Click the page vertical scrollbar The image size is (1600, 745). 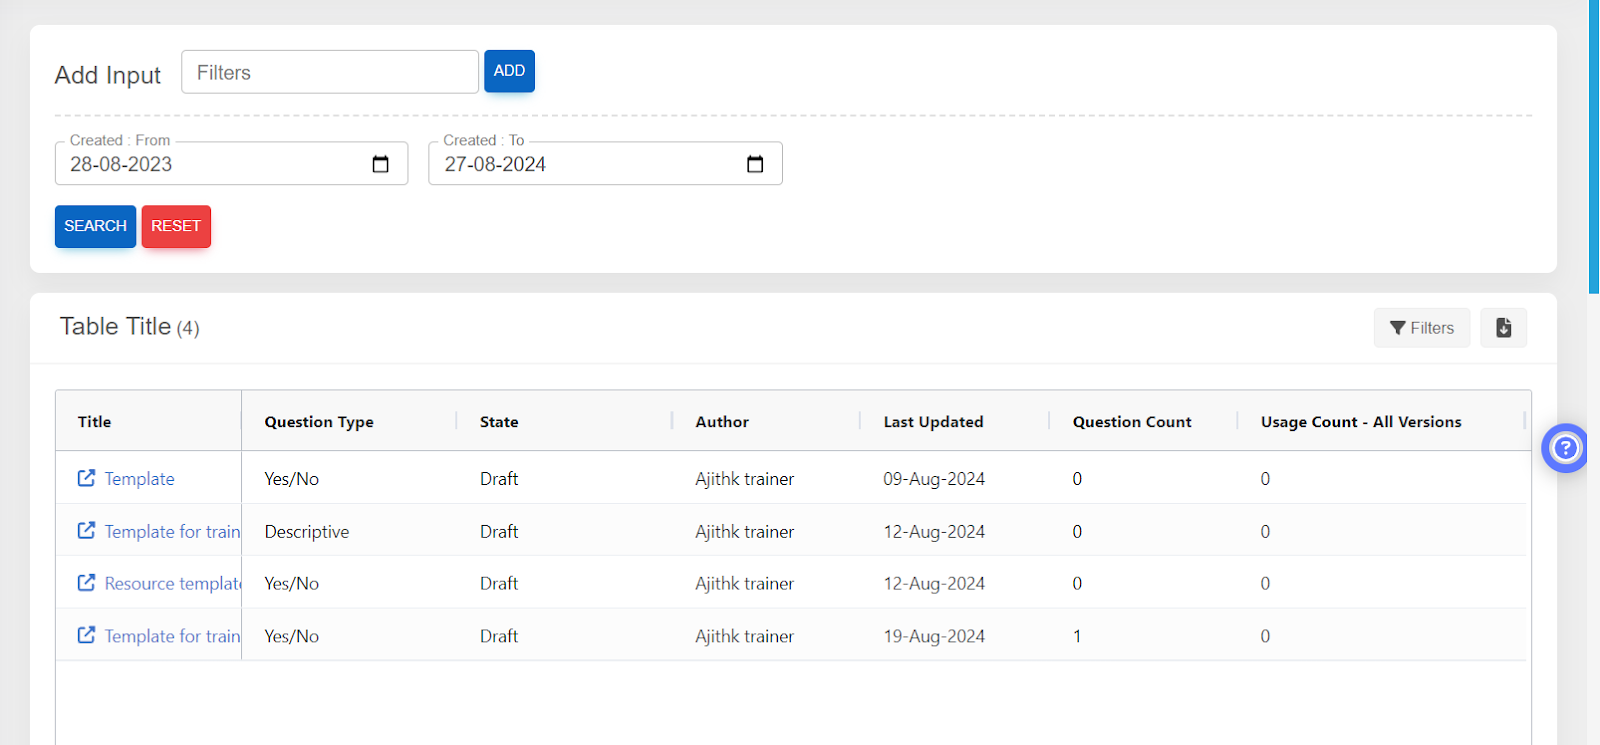1594,147
